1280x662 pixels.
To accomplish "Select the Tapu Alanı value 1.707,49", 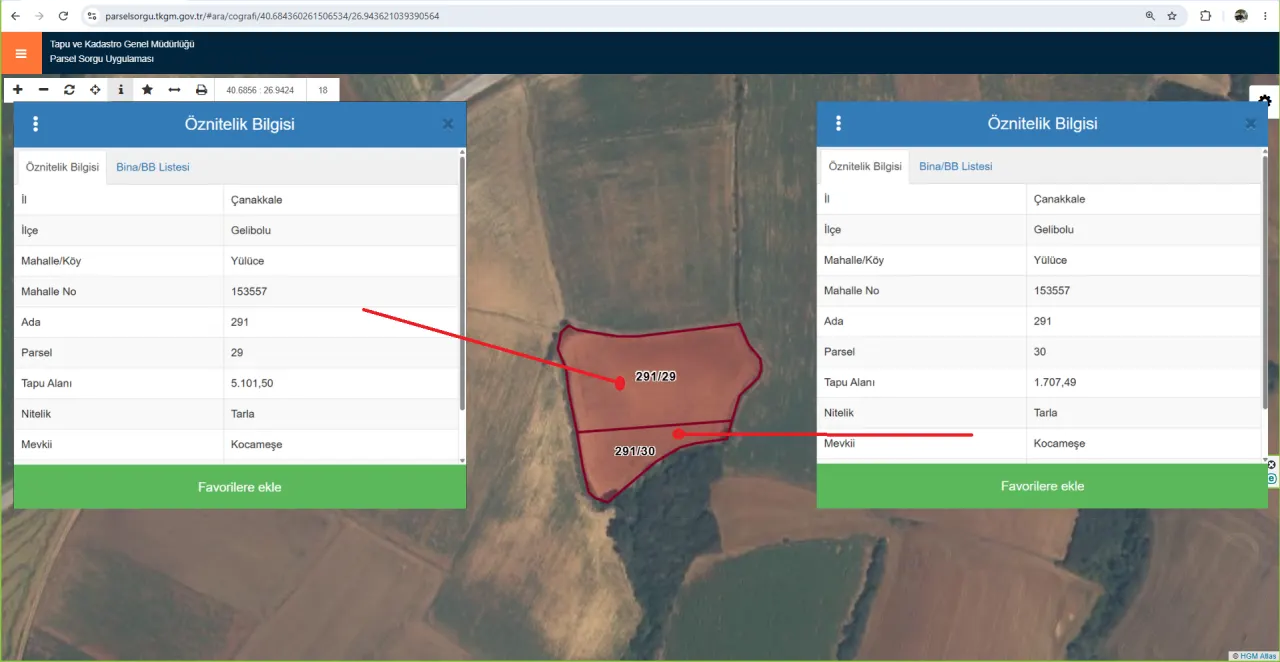I will pyautogui.click(x=1055, y=382).
